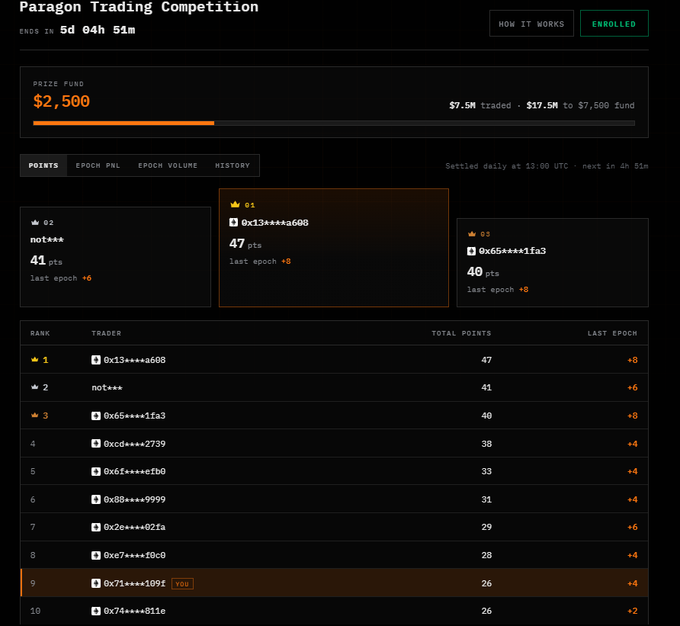The image size is (680, 626).
Task: Select the Points tab
Action: click(x=43, y=165)
